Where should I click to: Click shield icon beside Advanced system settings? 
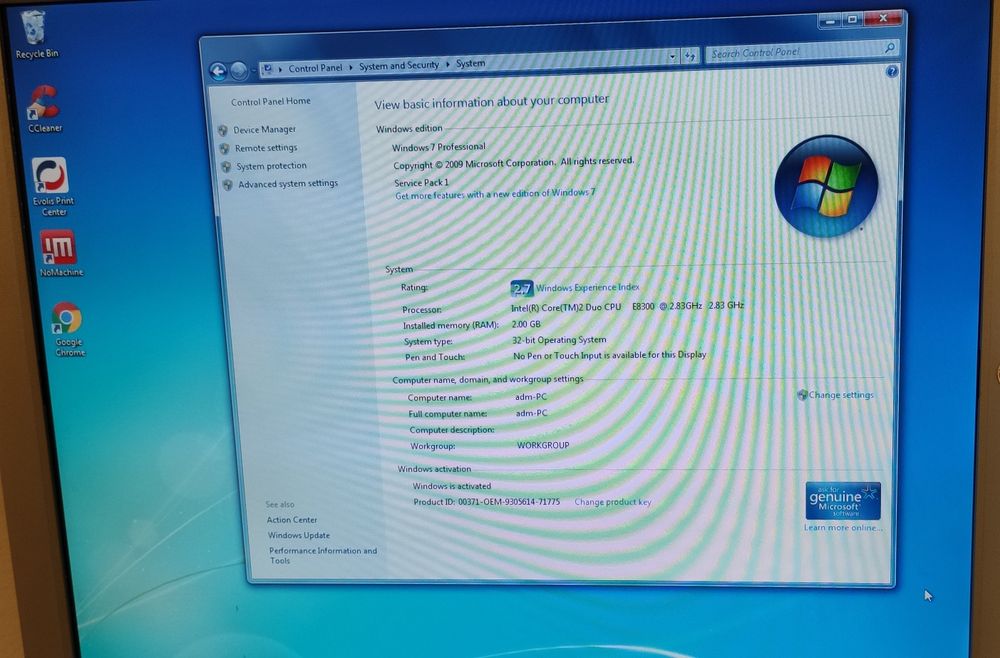point(228,185)
